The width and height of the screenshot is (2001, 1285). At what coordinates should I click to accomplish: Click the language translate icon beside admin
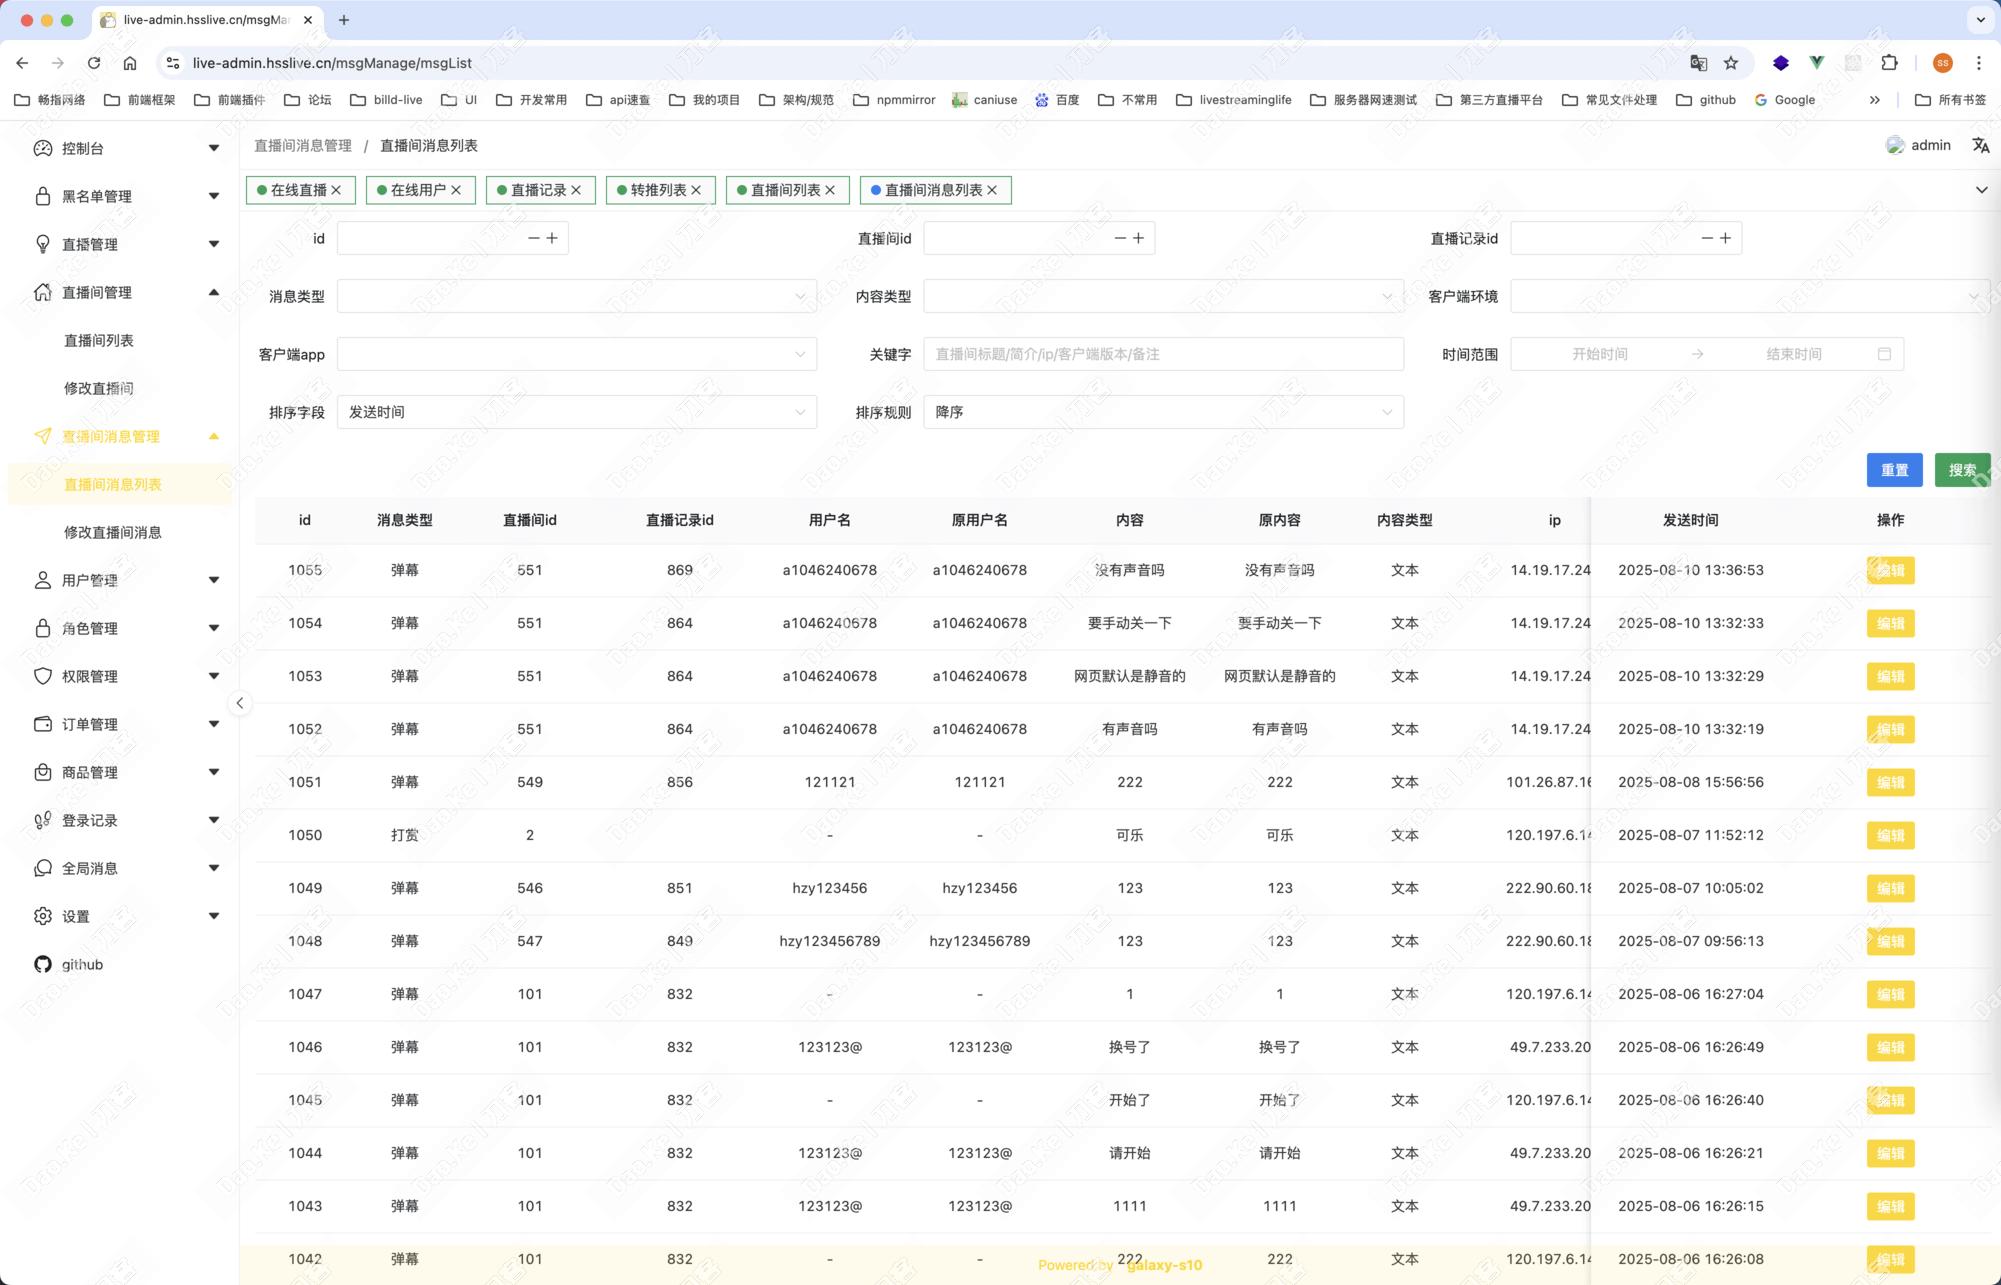point(1980,145)
